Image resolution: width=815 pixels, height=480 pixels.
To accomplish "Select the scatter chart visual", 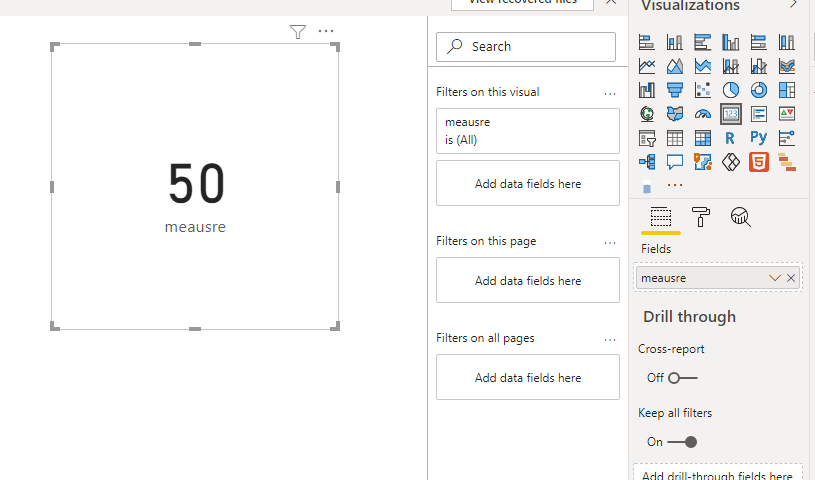I will click(703, 90).
